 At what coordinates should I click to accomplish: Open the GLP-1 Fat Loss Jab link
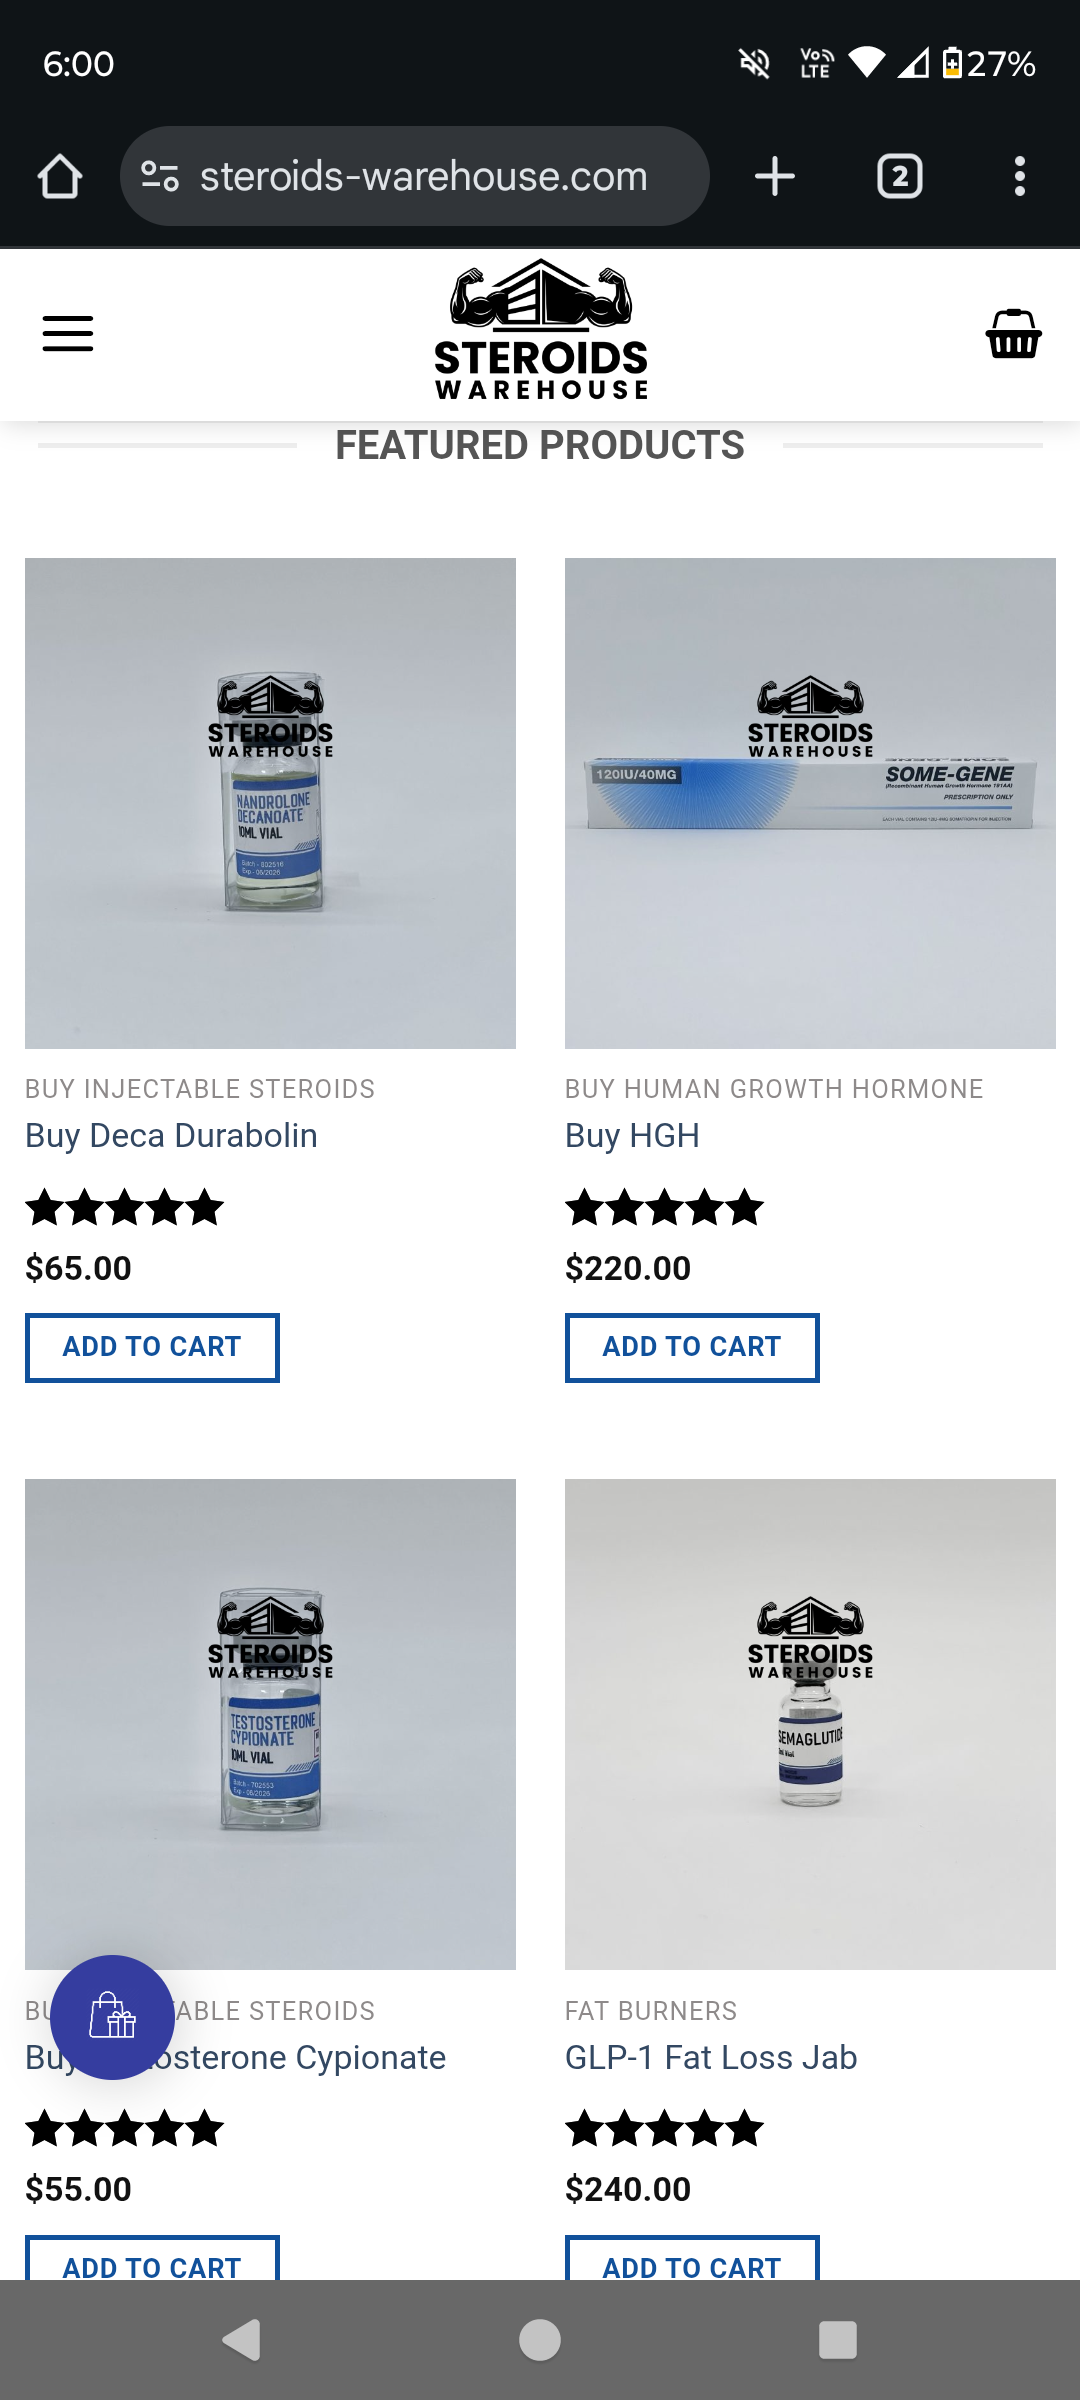[711, 2058]
